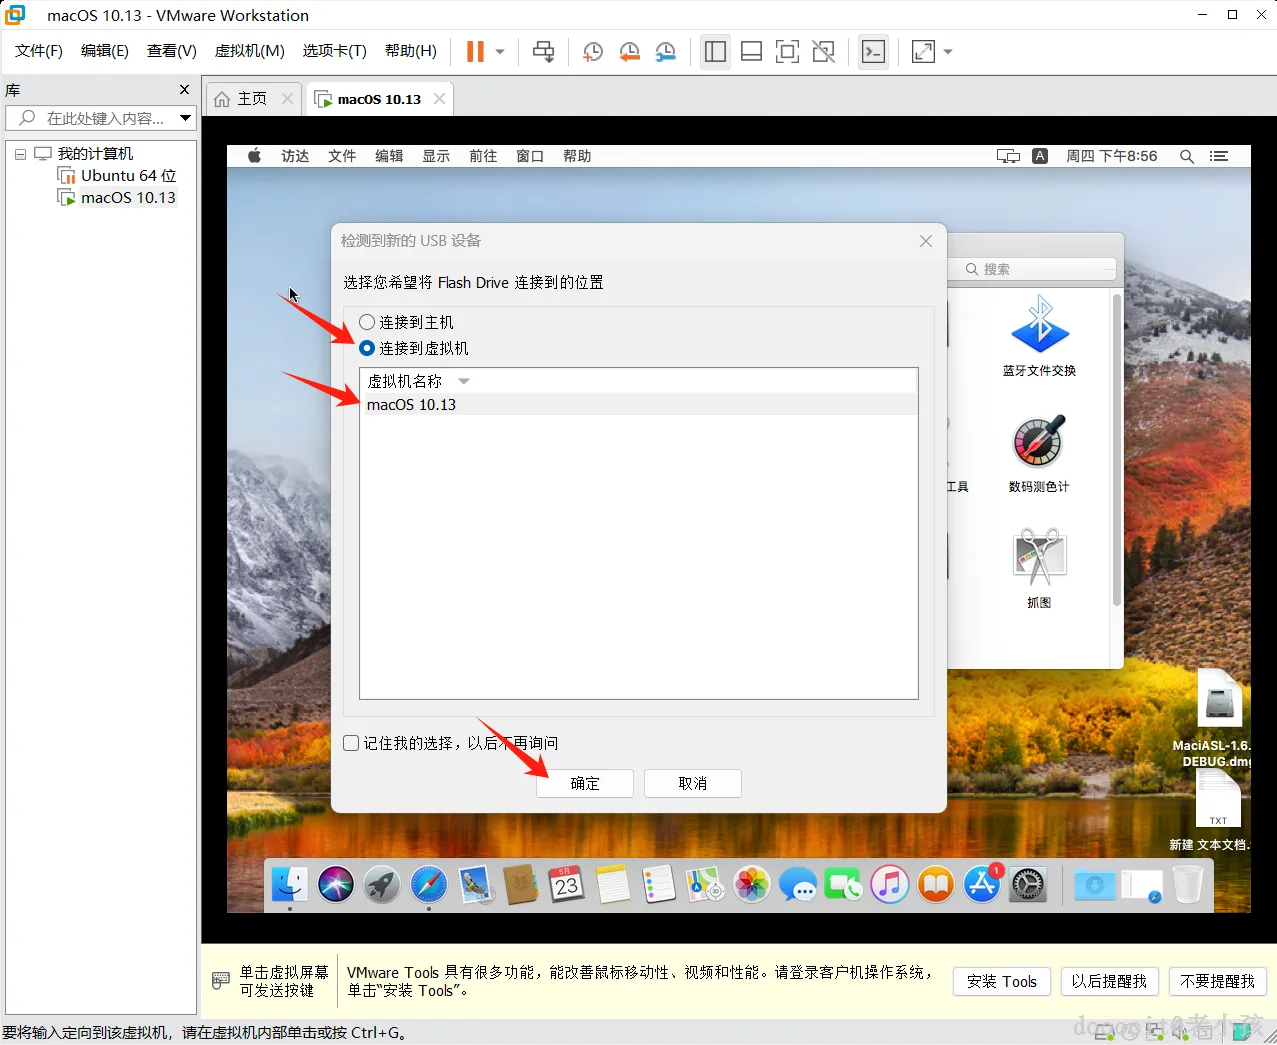Screen dimensions: 1277x1045
Task: Open Finder in the Dock
Action: [290, 884]
